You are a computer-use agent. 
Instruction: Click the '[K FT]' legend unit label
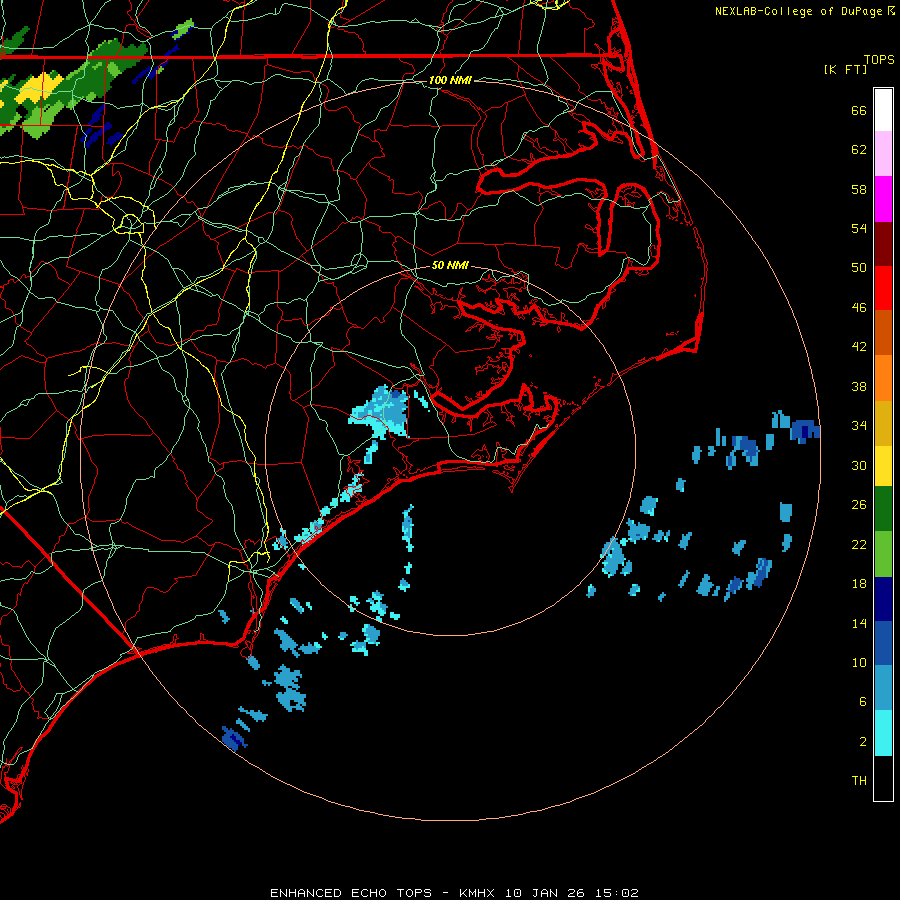tap(845, 69)
